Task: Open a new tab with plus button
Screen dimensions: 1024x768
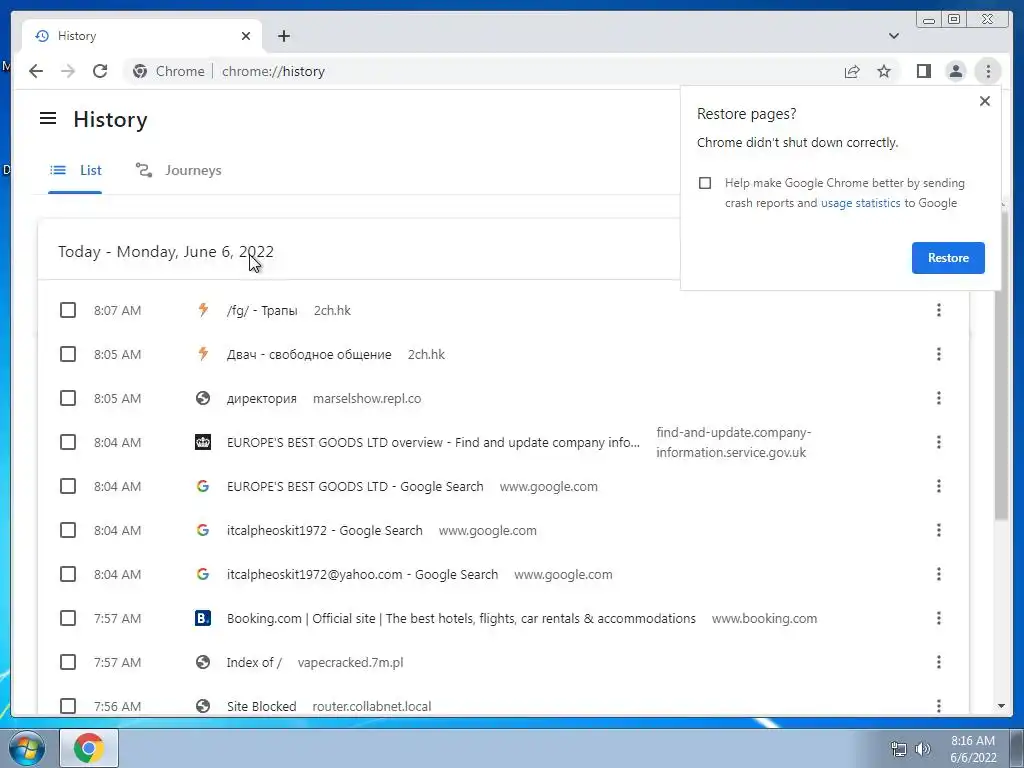Action: tap(283, 36)
